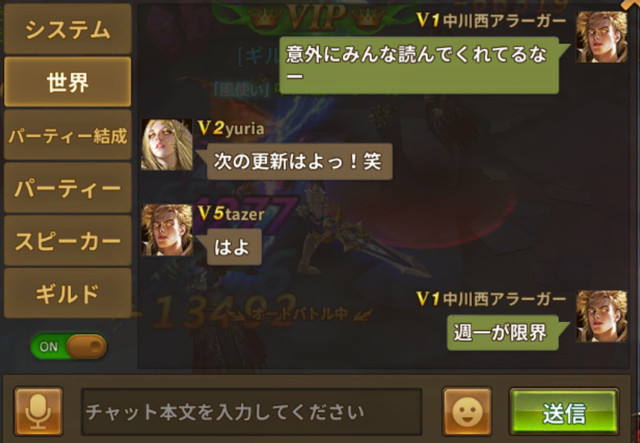Screen dimensions: 640x443
Task: Click the tazer username label
Action: point(244,214)
